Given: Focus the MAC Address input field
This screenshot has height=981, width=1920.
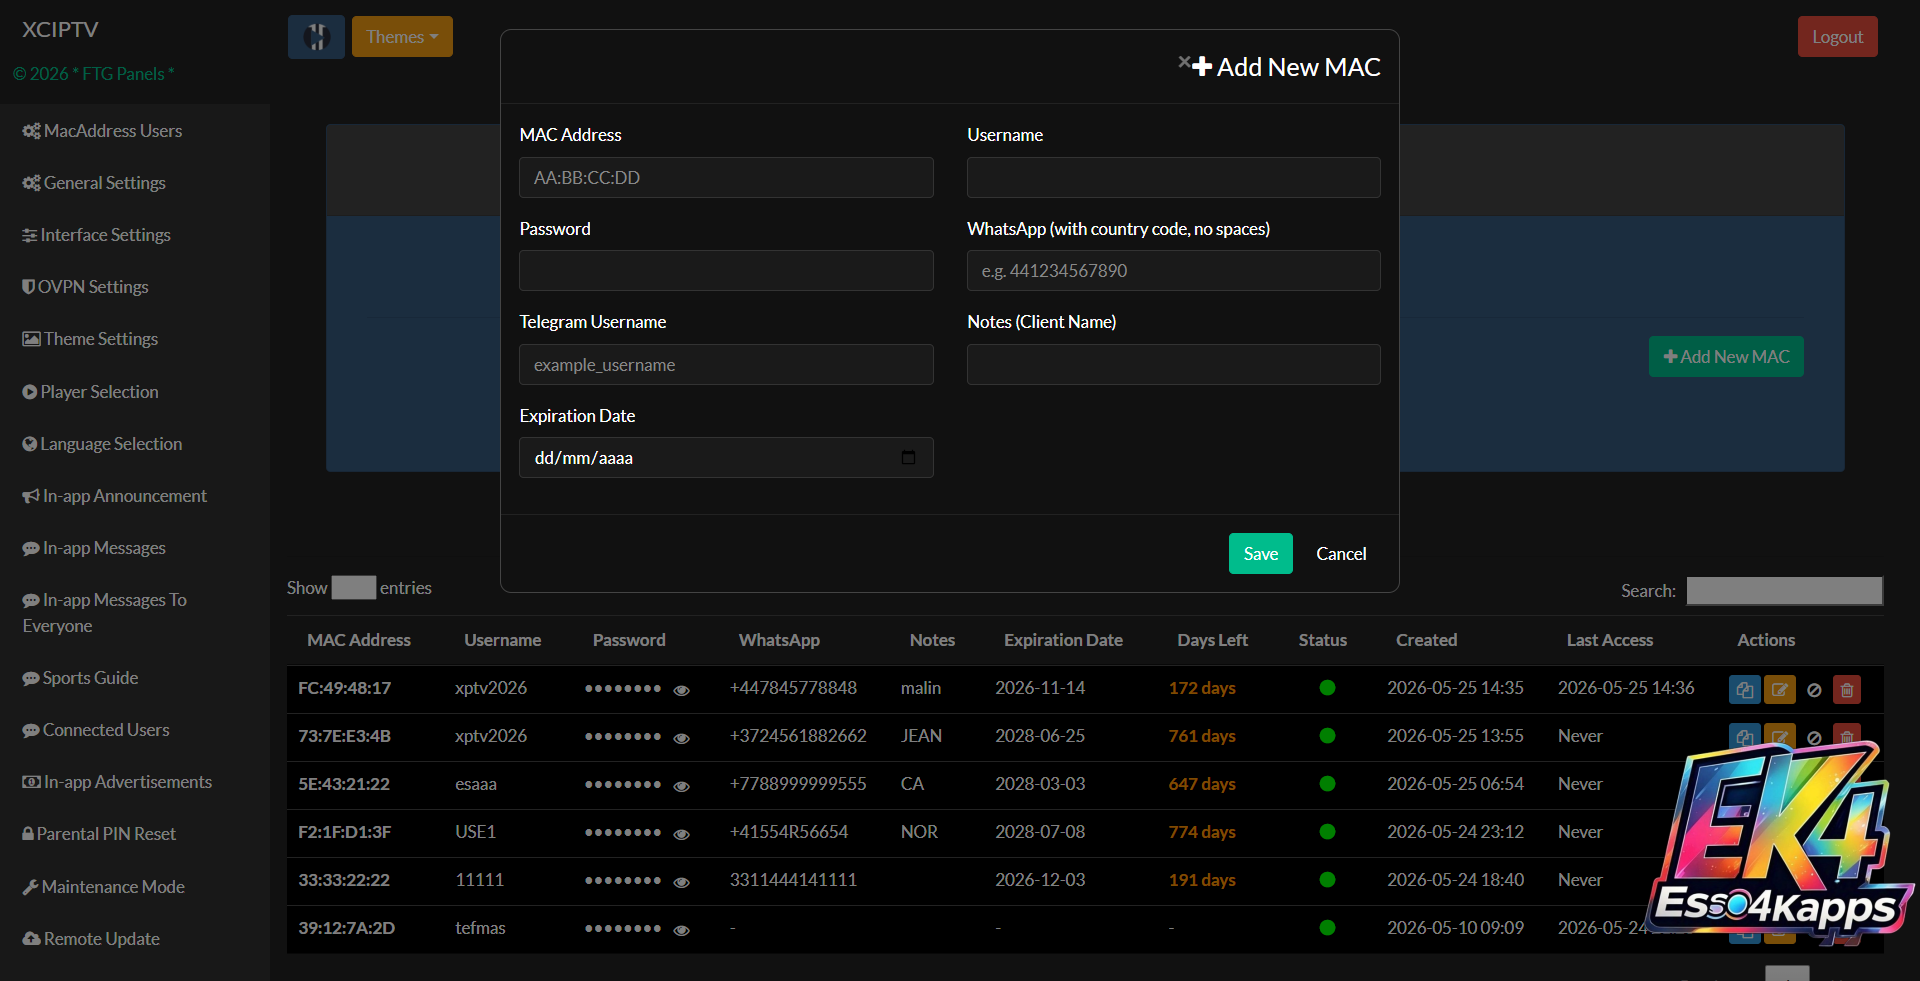Looking at the screenshot, I should [726, 177].
